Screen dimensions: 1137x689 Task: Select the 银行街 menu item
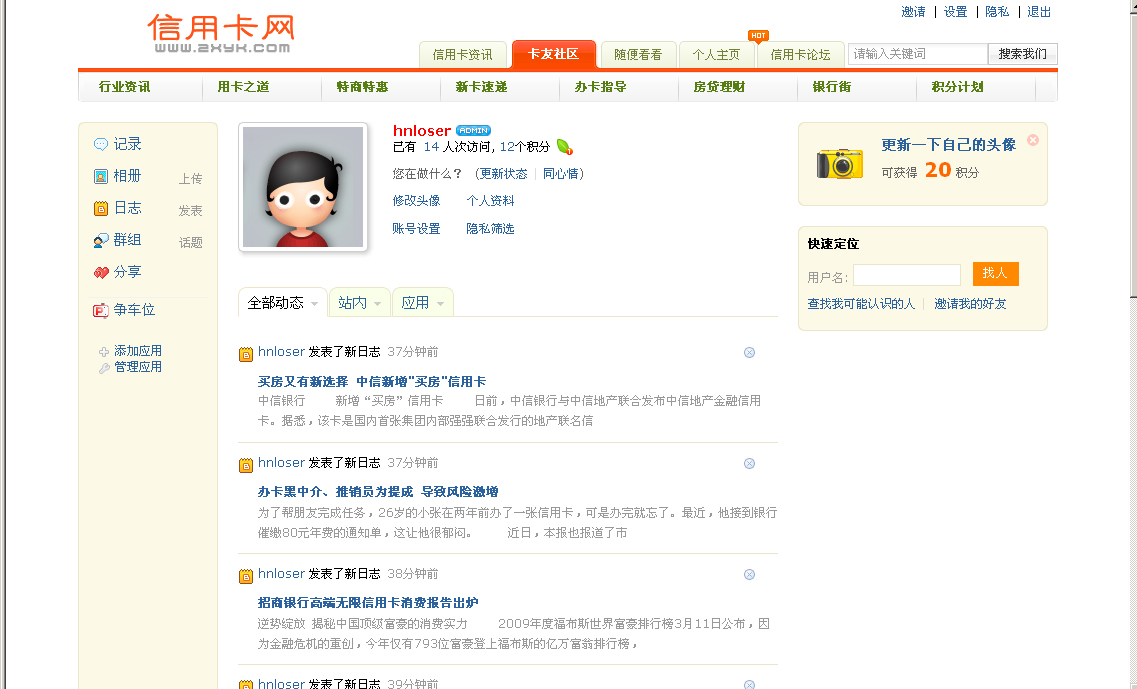(832, 87)
